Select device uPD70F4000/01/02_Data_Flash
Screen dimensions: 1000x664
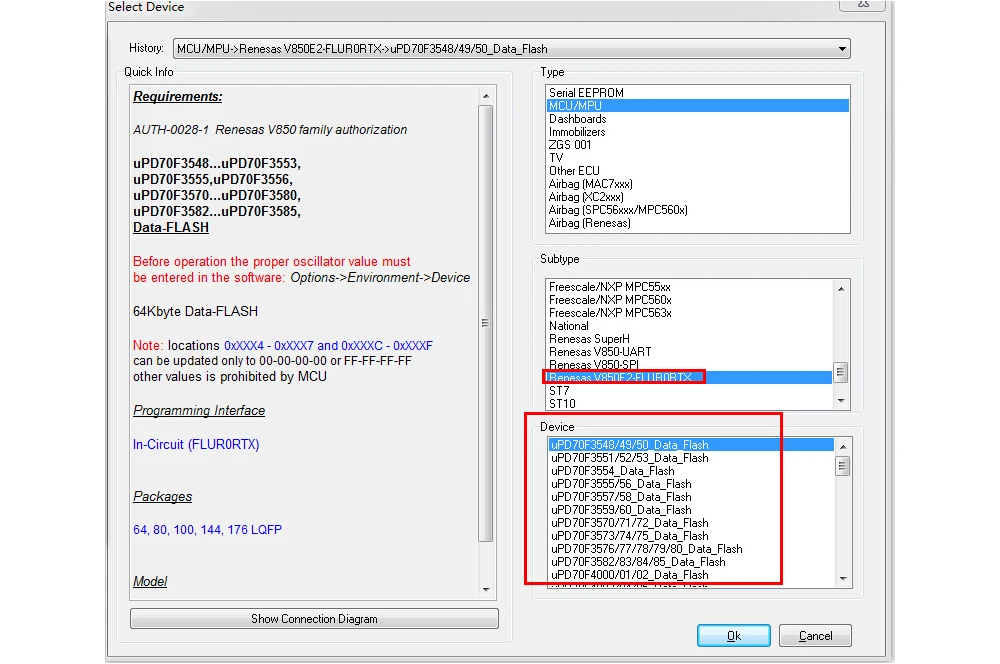691,575
